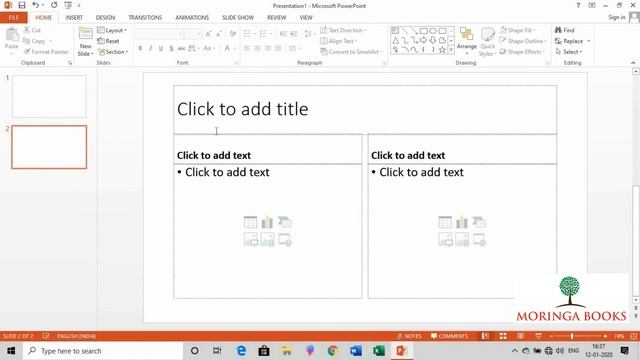The width and height of the screenshot is (640, 360).
Task: Toggle Underline formatting
Action: 161,49
